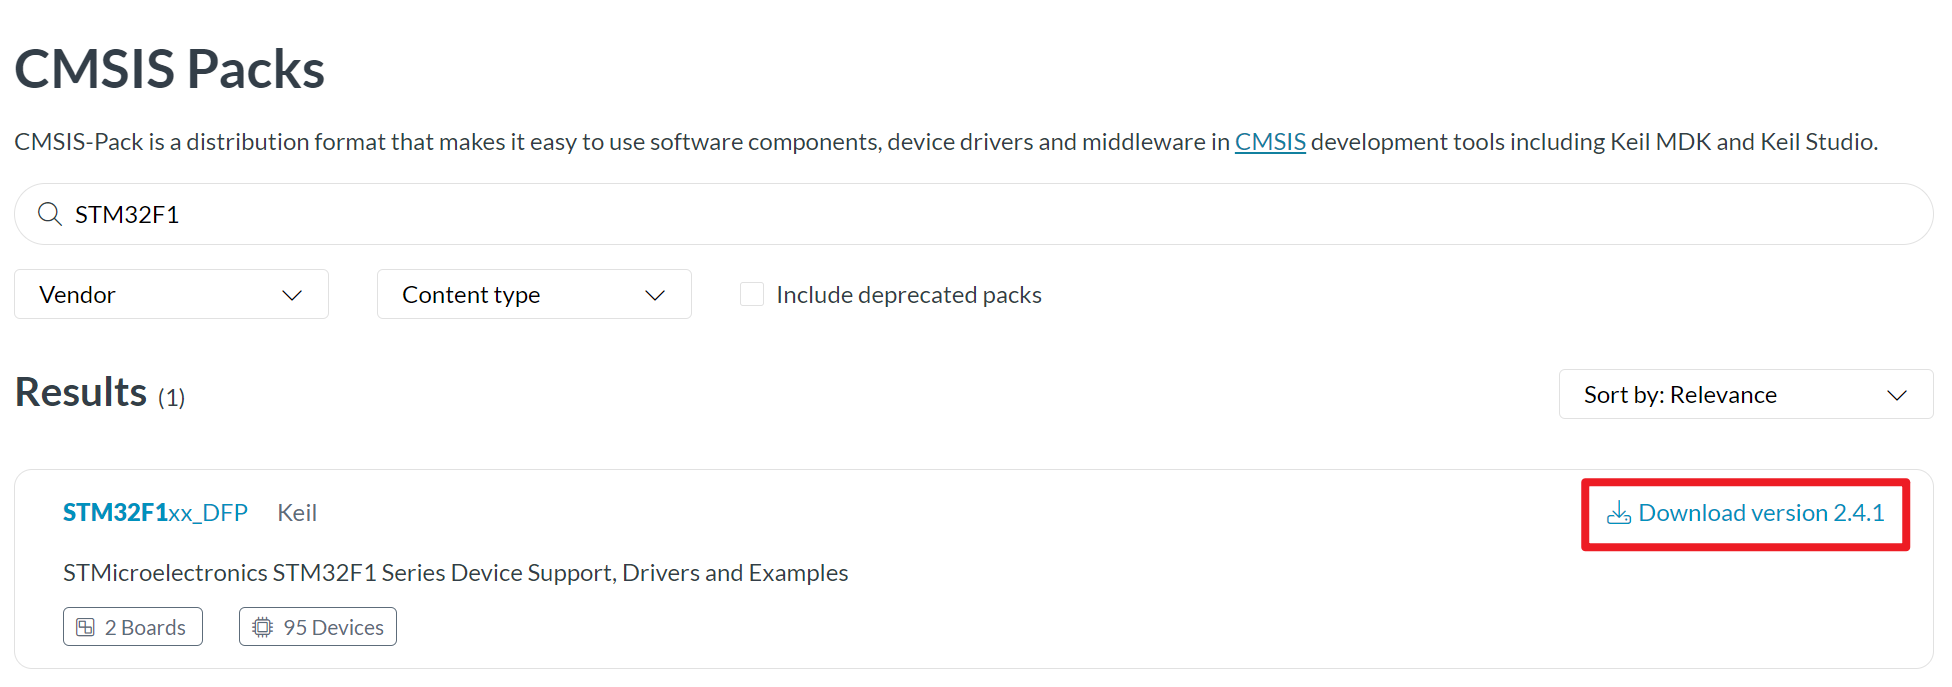Select the 2 Boards badge
The image size is (1952, 687).
tap(133, 627)
